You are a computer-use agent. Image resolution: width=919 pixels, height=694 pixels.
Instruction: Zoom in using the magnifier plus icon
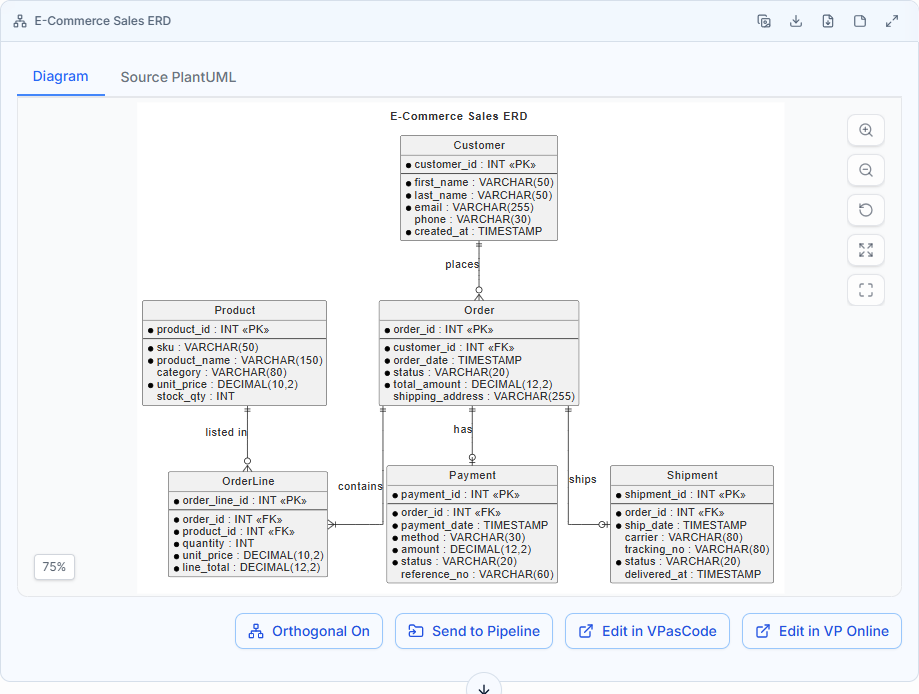[x=866, y=130]
